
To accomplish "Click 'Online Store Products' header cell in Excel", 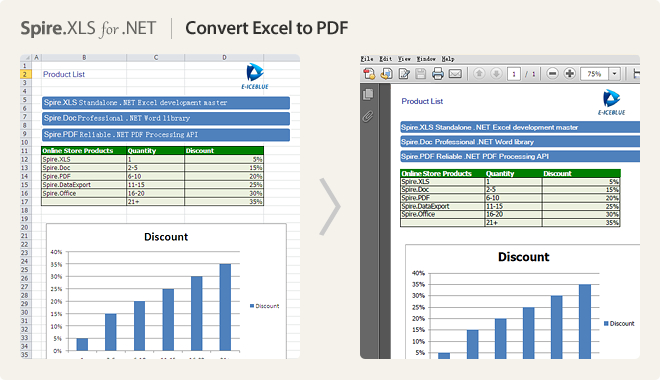I will coord(84,151).
